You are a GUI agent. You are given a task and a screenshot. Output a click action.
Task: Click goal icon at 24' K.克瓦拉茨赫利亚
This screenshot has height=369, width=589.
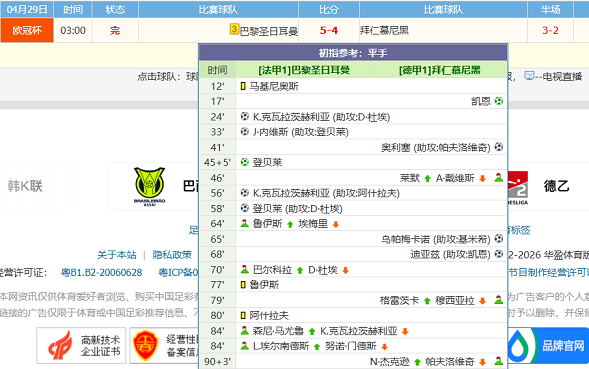pos(245,116)
